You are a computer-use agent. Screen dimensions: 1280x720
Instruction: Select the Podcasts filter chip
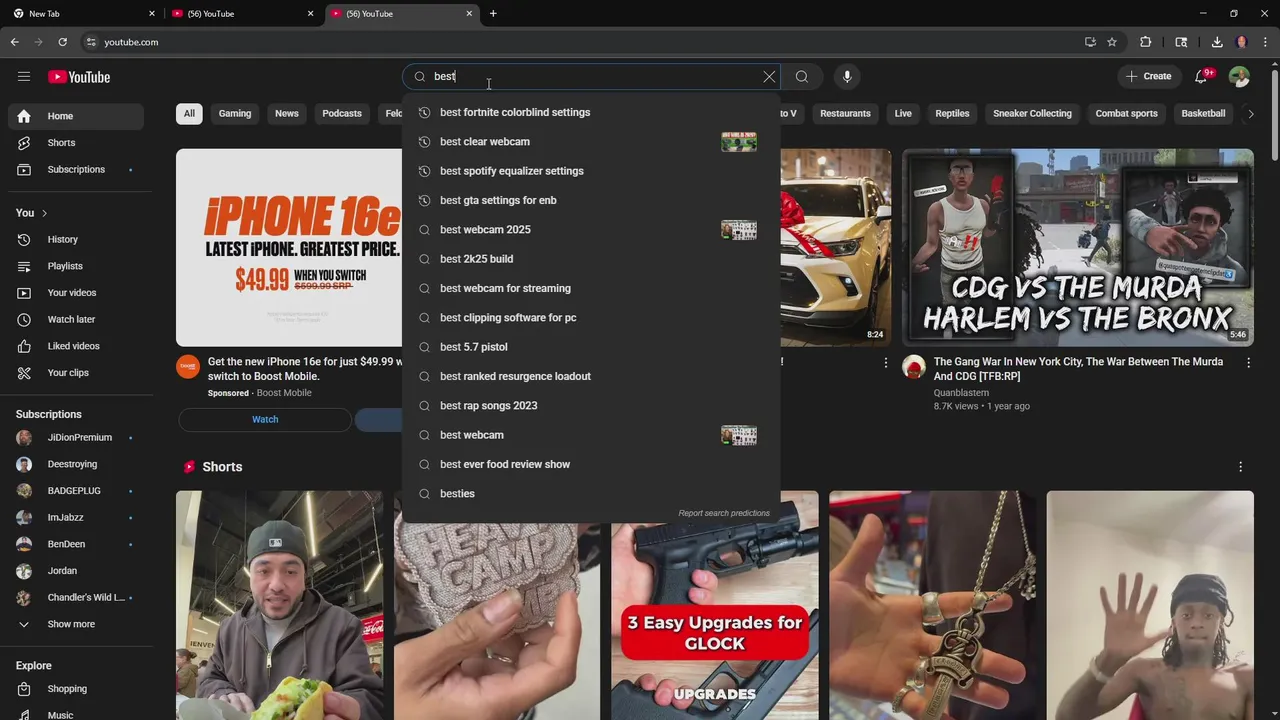[342, 113]
